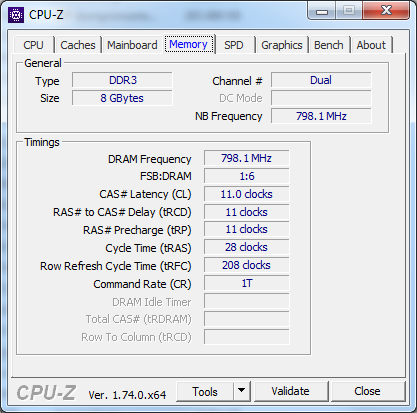Click the 'RAS# to CAS# Delay (tRCD)' label
417x413 pixels.
coord(122,212)
